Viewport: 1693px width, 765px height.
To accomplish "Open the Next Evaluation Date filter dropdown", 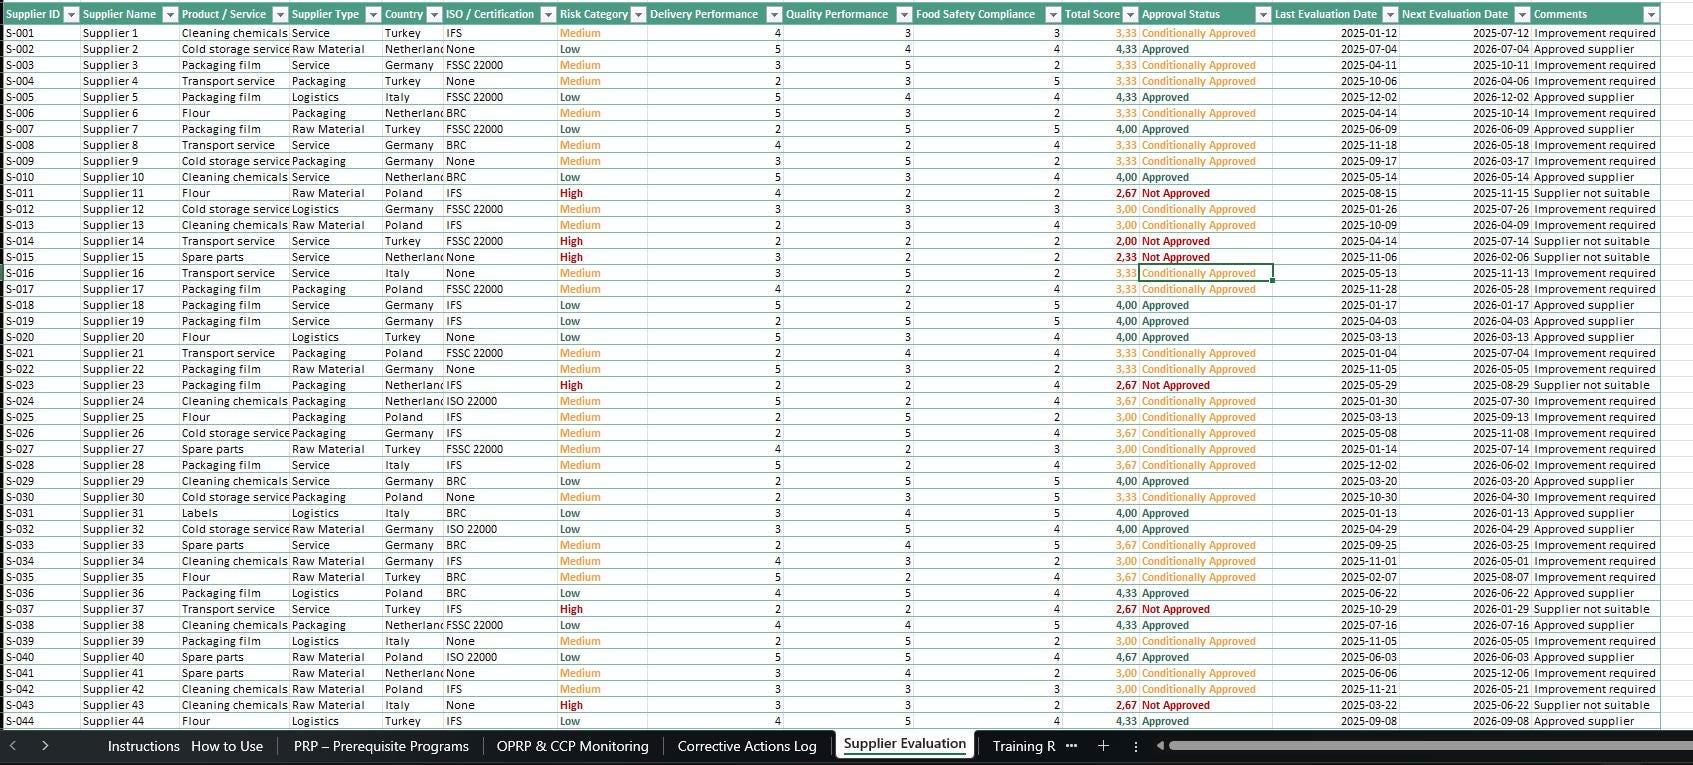I will click(x=1522, y=14).
